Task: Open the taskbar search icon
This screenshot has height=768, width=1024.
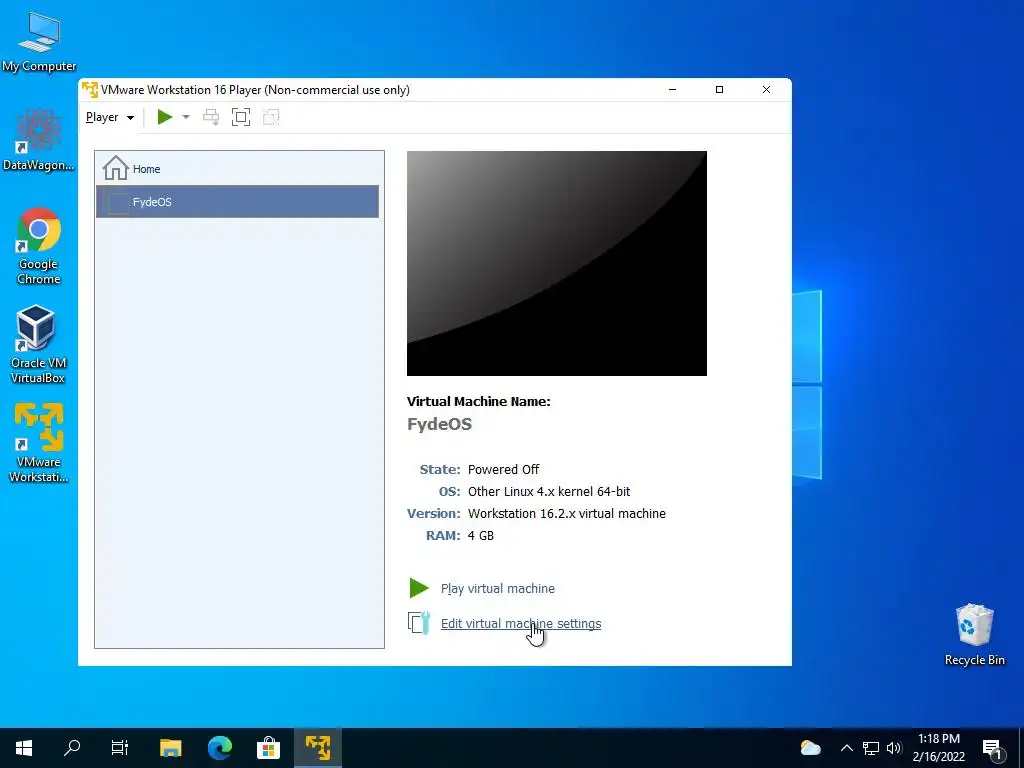Action: pyautogui.click(x=72, y=748)
